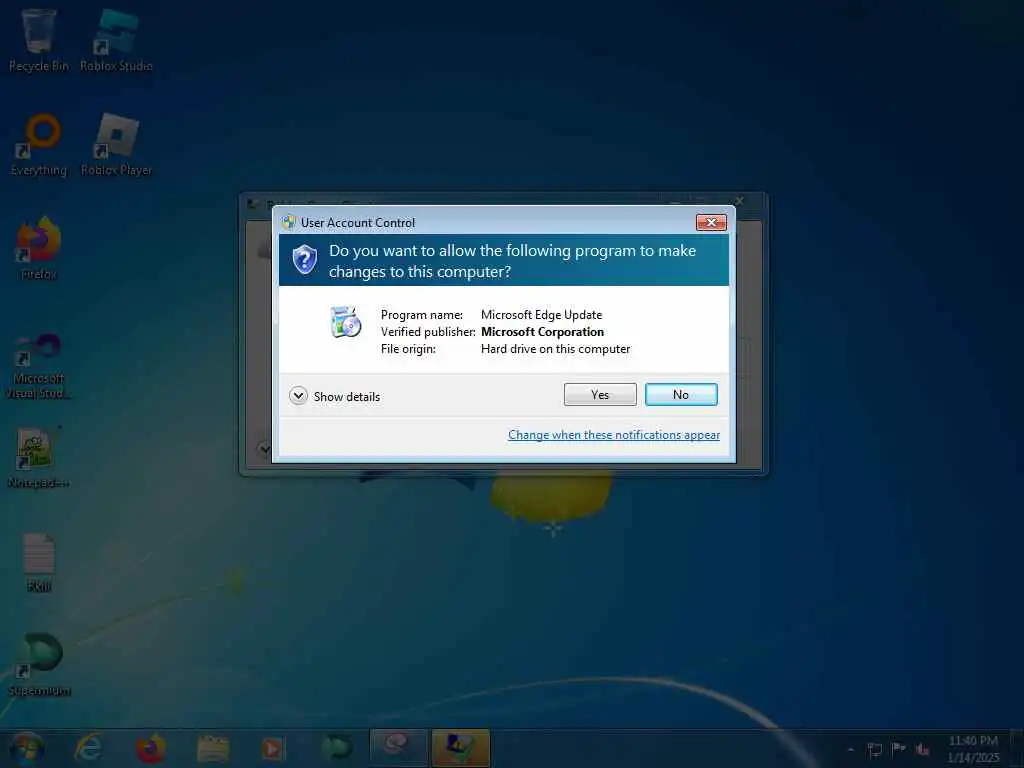Open the Windows Start menu orb
This screenshot has height=768, width=1024.
click(x=27, y=748)
